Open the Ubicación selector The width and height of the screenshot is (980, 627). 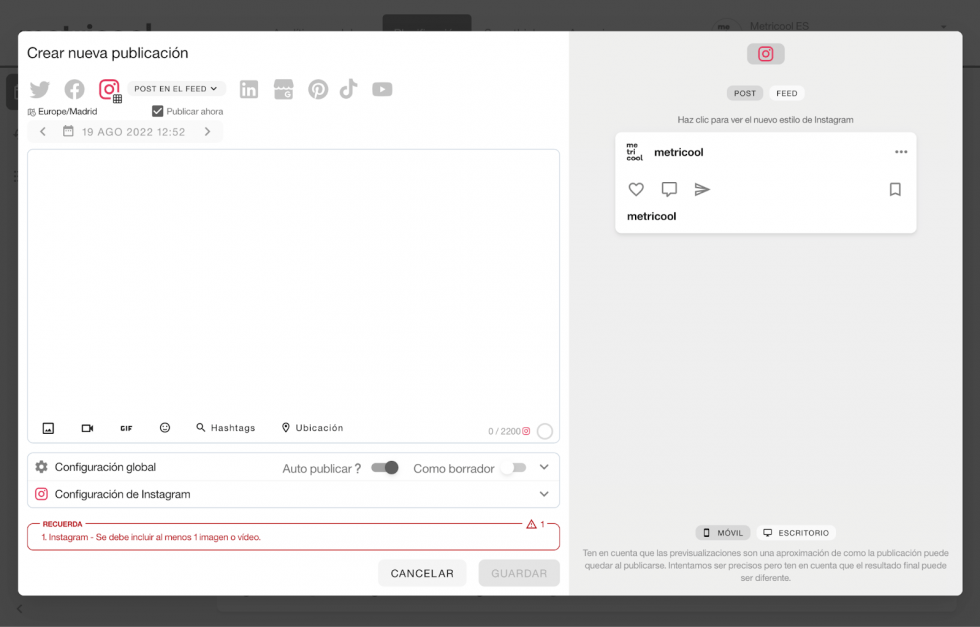tap(313, 427)
